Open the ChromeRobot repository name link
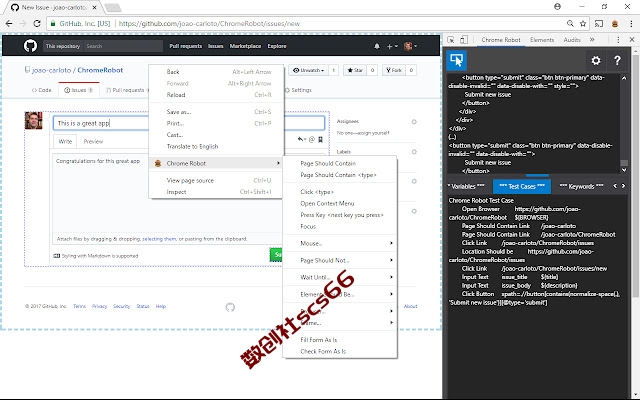 100,70
